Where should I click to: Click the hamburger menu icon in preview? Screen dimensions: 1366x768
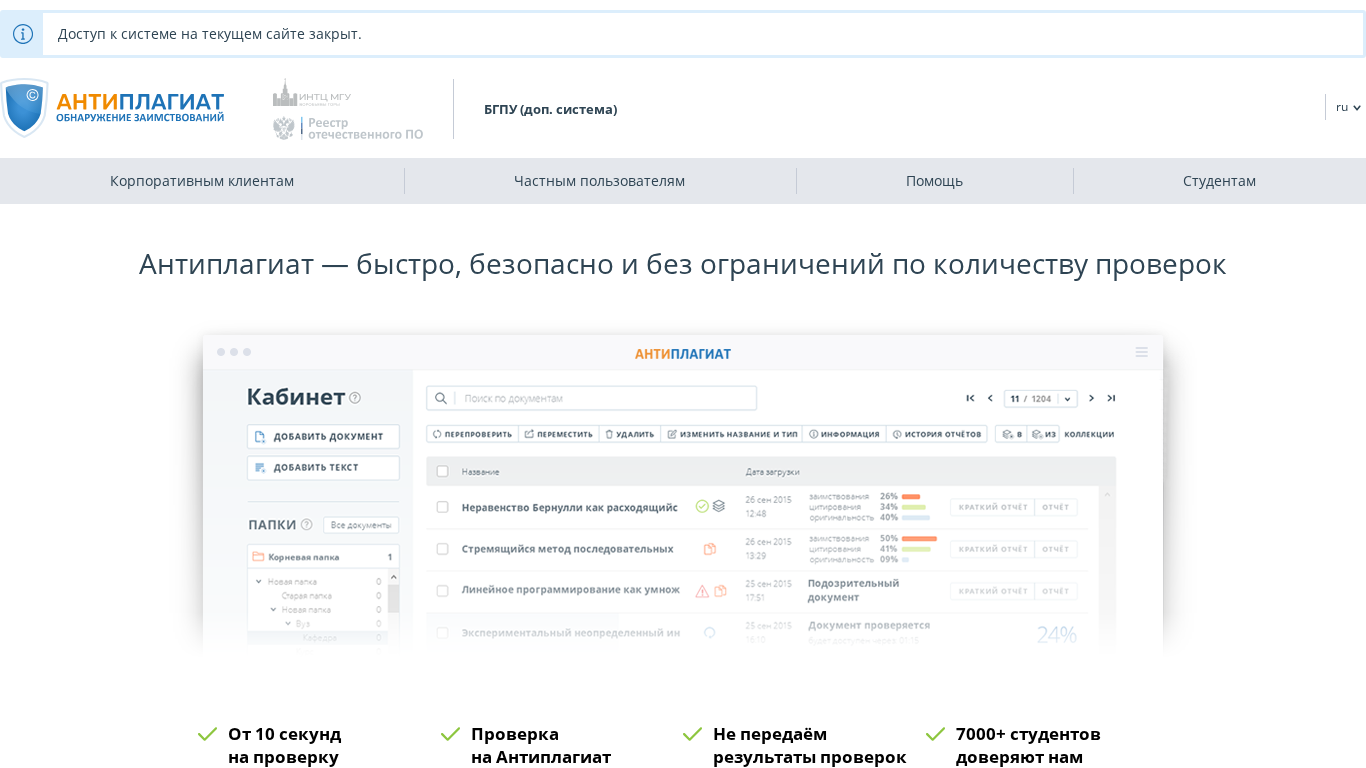pyautogui.click(x=1141, y=353)
